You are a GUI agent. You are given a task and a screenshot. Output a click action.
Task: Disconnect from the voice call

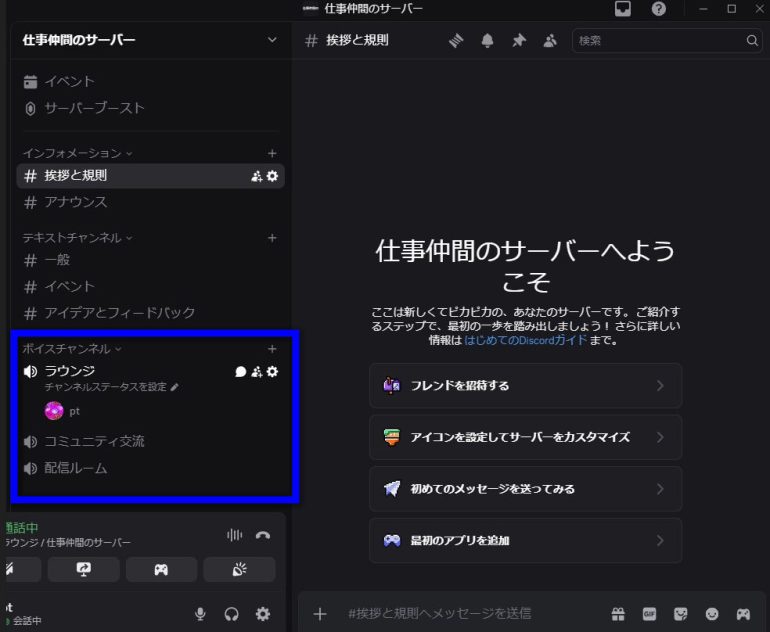[263, 535]
